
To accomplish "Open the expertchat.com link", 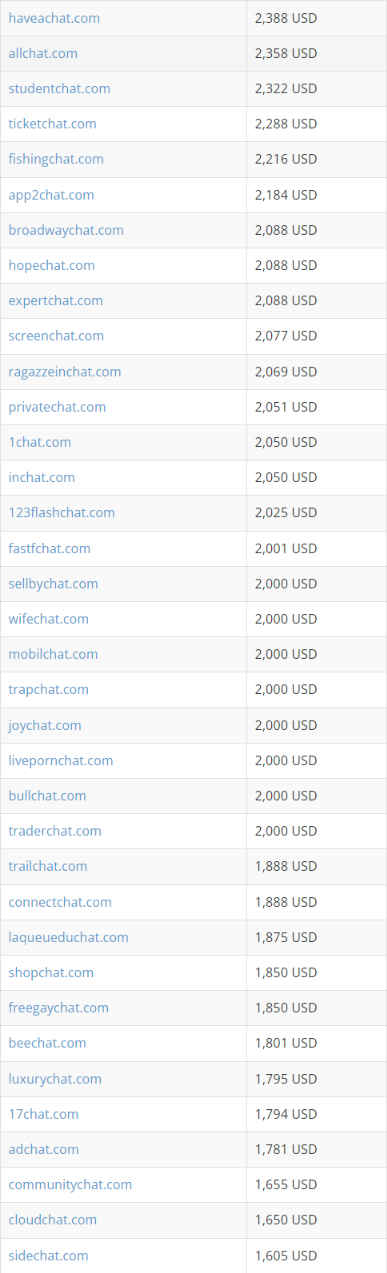I will (x=55, y=301).
